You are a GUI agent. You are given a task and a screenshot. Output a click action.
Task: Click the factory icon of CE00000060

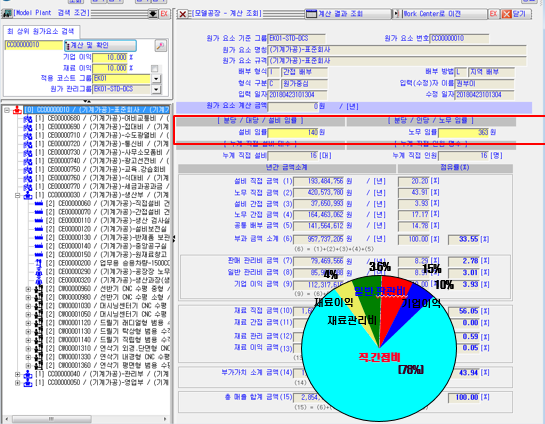click(39, 204)
